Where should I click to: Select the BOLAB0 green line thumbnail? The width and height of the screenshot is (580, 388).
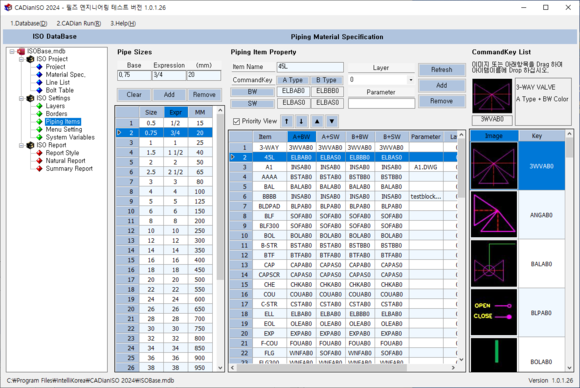click(494, 355)
